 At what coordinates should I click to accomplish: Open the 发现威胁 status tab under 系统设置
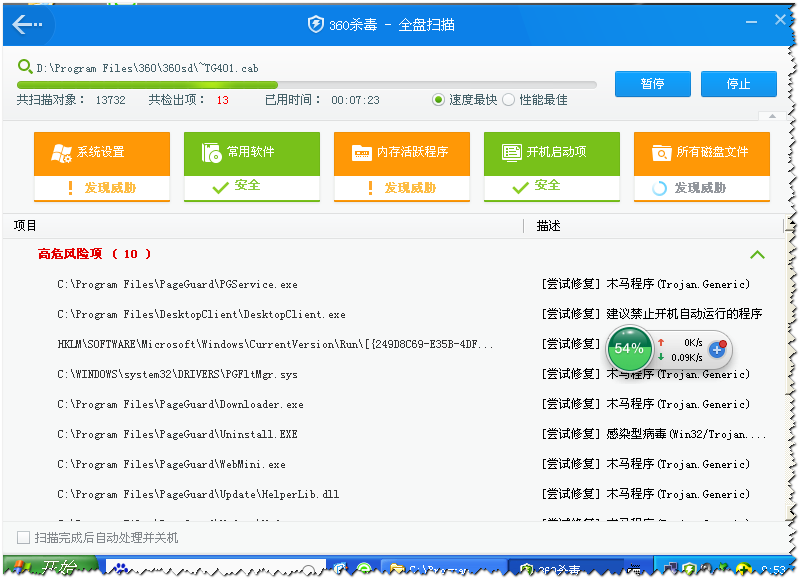(101, 187)
